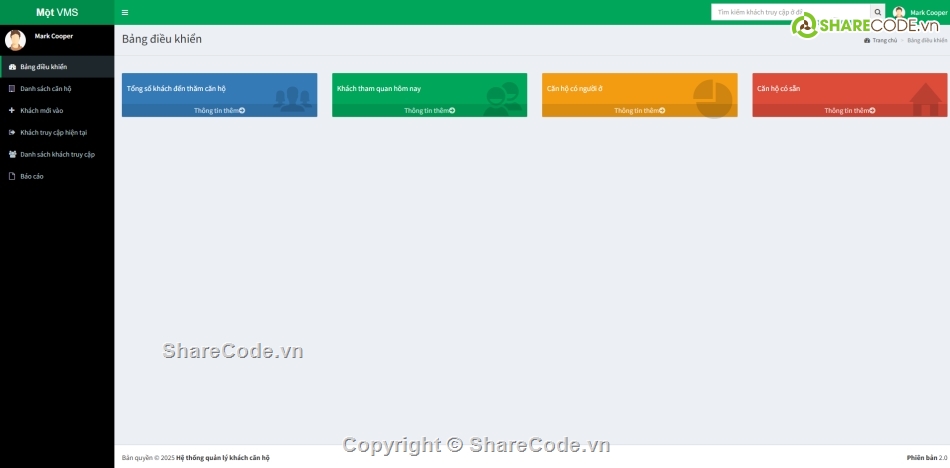The height and width of the screenshot is (468, 950).
Task: Click the Mark Cooper avatar in sidebar
Action: (x=15, y=40)
